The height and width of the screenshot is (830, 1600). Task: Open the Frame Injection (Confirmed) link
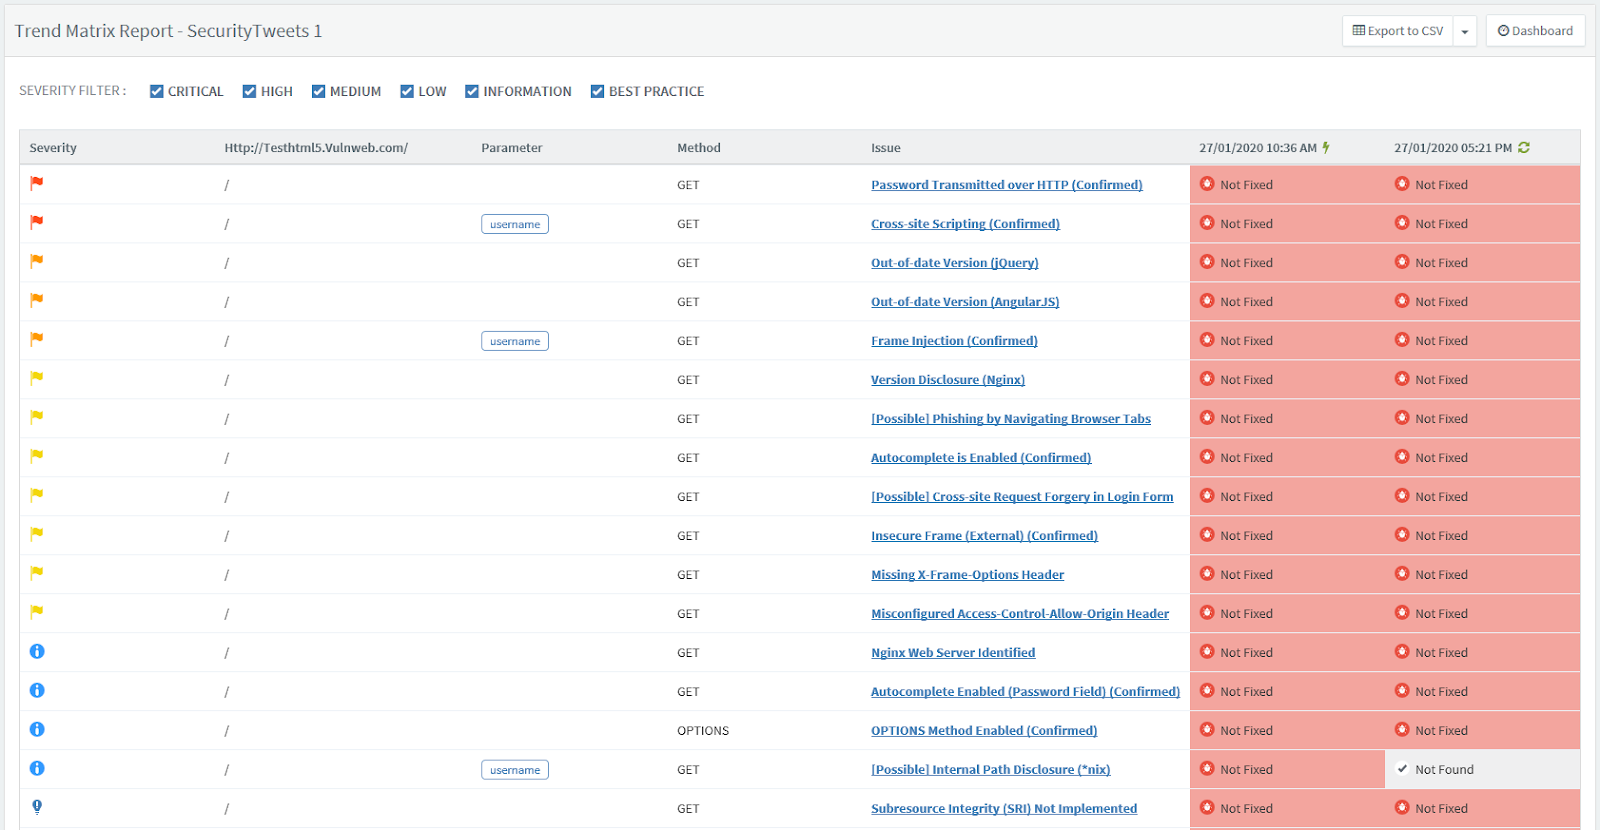(x=954, y=341)
